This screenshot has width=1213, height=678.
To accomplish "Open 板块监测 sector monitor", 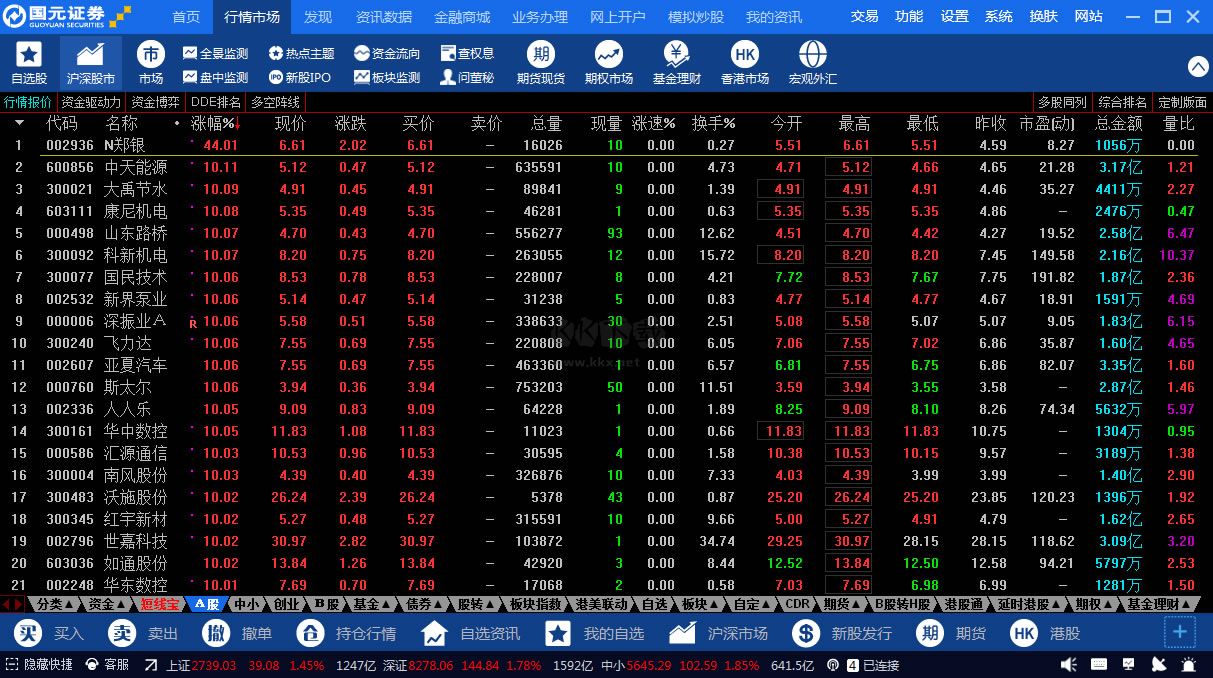I will point(387,77).
